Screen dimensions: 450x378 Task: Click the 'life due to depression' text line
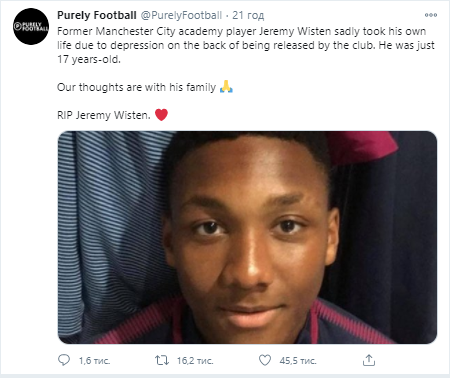pyautogui.click(x=246, y=45)
